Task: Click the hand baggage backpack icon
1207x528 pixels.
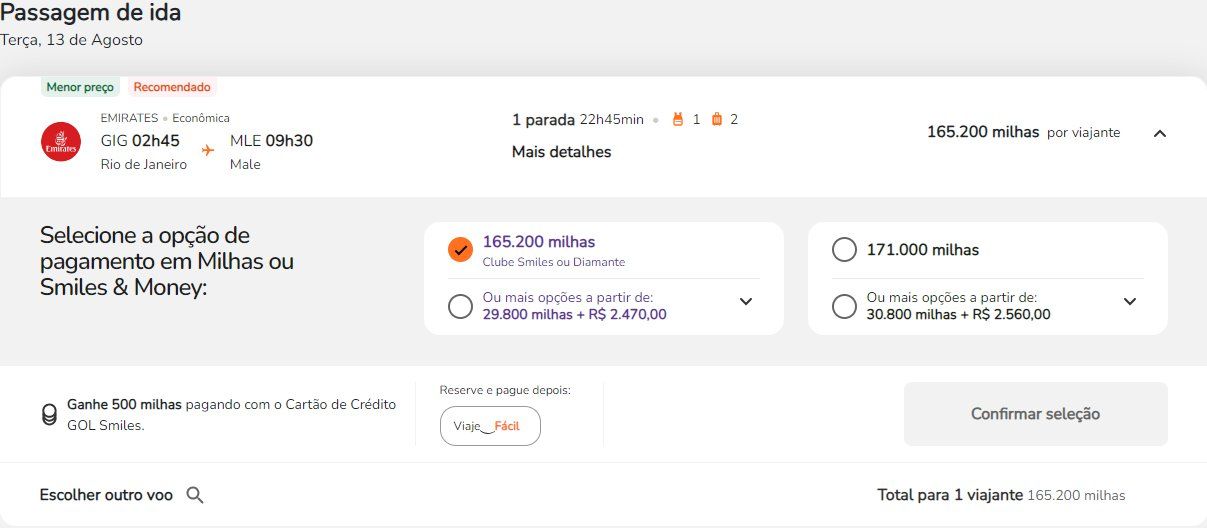Action: coord(678,120)
